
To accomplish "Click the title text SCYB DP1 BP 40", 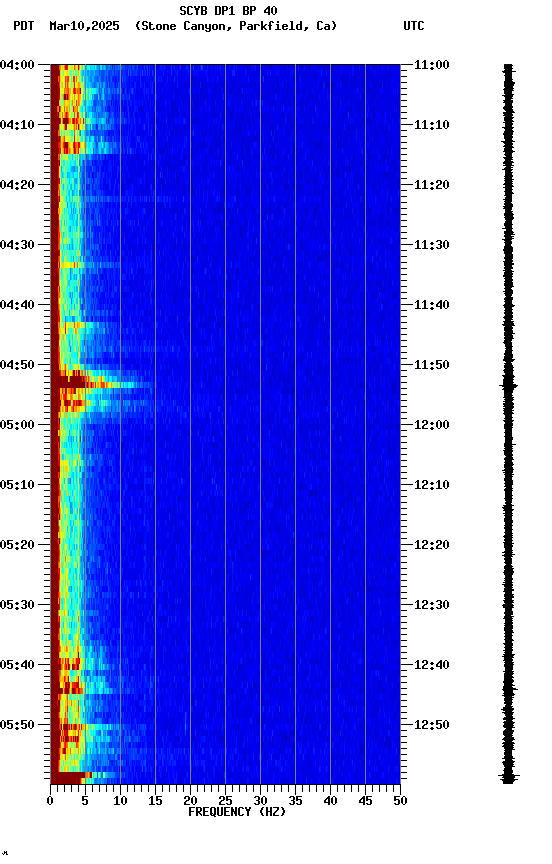I will pyautogui.click(x=228, y=11).
